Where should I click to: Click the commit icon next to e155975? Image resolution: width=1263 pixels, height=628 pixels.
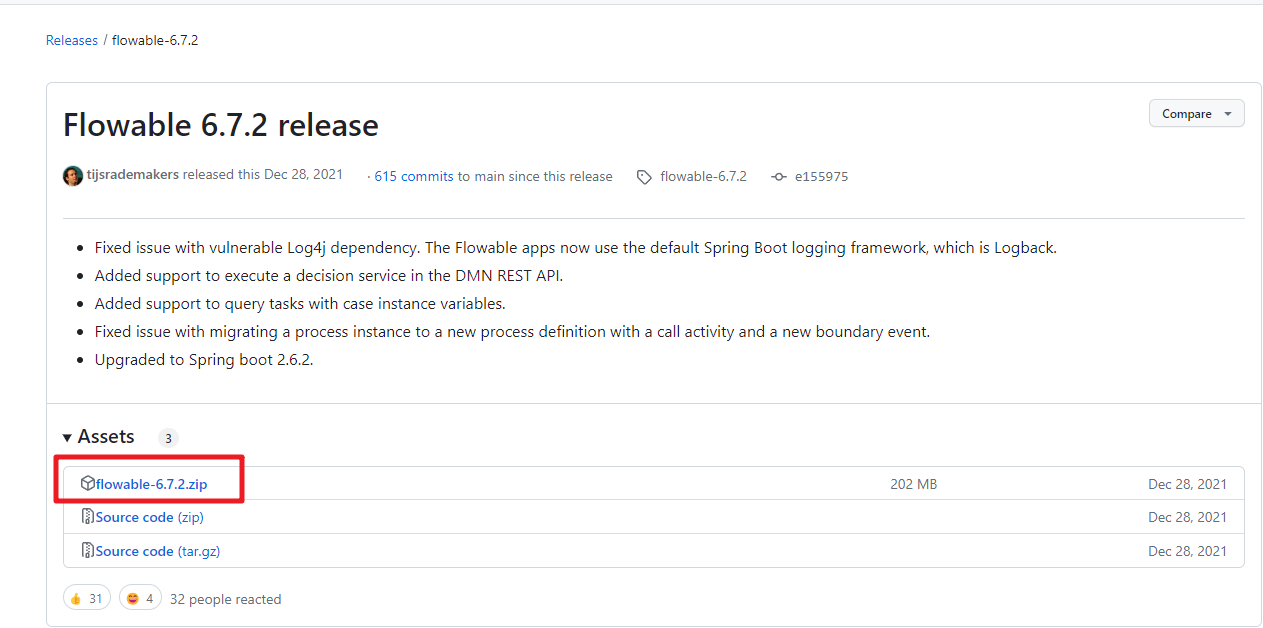[x=779, y=177]
